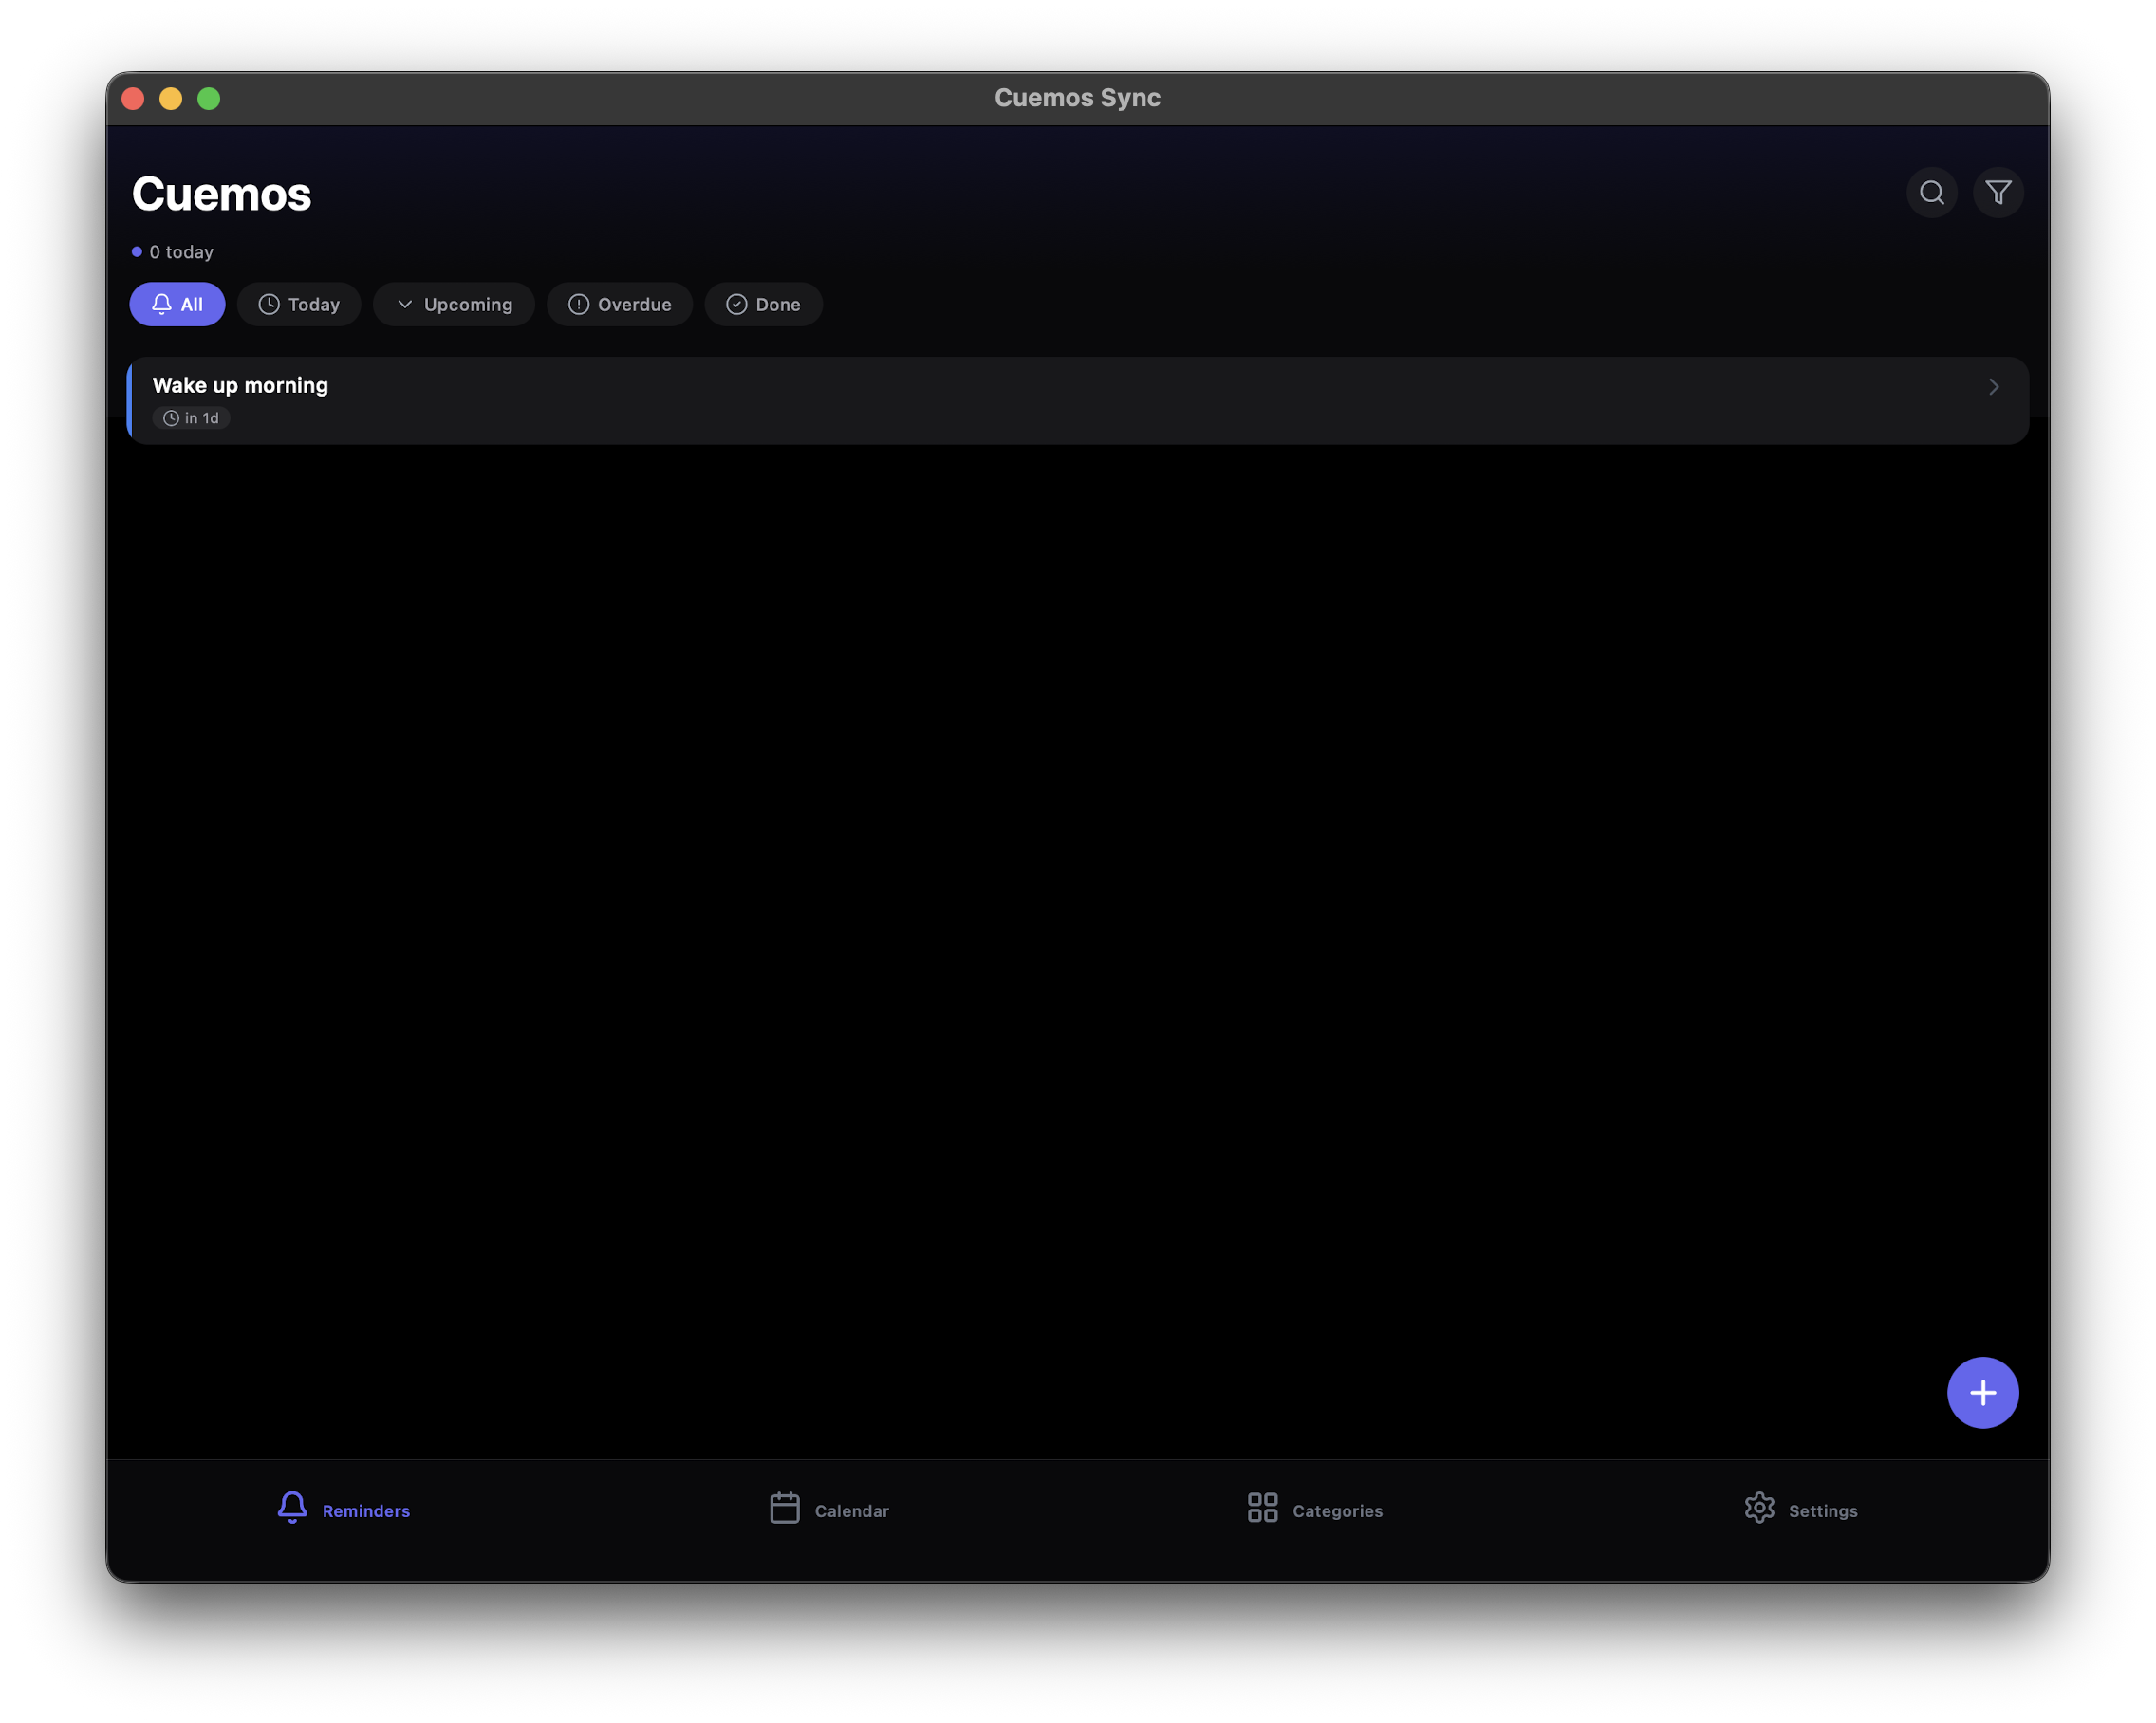Viewport: 2156px width, 1723px height.
Task: Click the clock badge "in 1d"
Action: pyautogui.click(x=191, y=418)
